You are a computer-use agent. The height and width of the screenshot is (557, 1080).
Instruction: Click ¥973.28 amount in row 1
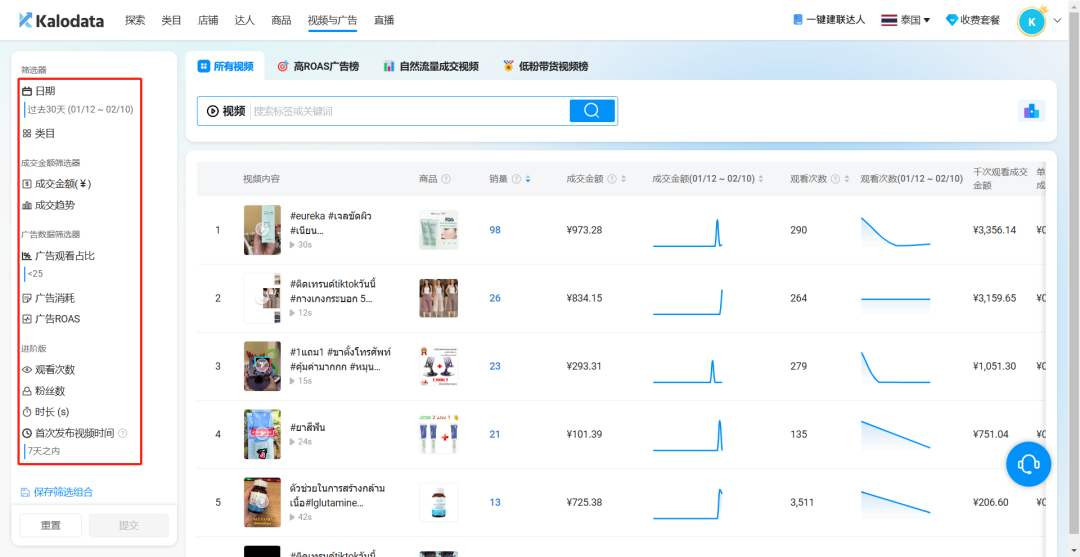click(x=584, y=230)
